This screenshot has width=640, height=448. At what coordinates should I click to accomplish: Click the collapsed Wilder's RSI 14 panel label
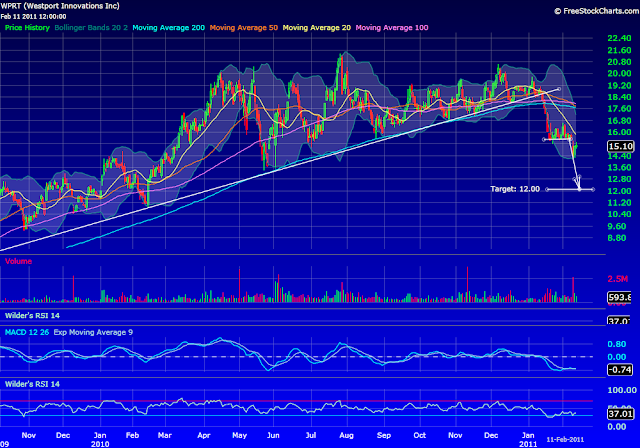pos(32,315)
